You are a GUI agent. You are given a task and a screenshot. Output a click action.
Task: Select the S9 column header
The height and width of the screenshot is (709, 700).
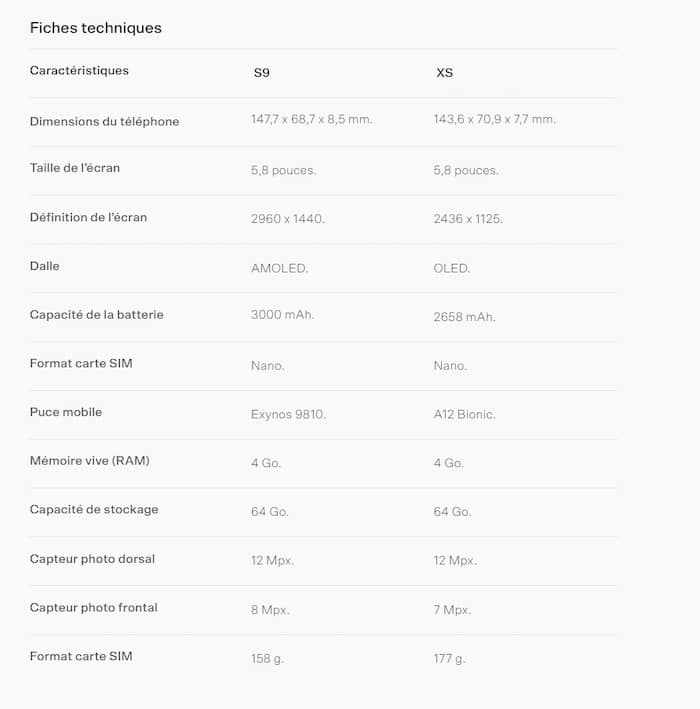(261, 73)
